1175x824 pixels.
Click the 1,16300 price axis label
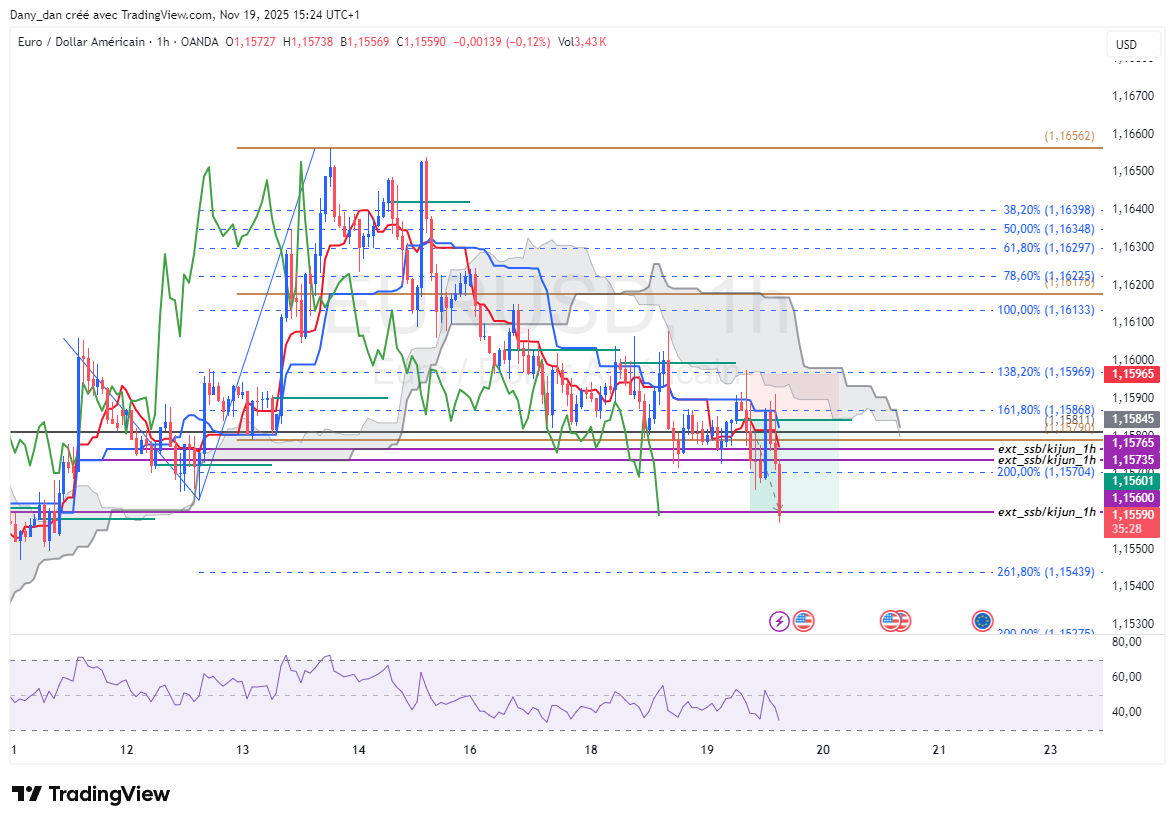click(1133, 247)
